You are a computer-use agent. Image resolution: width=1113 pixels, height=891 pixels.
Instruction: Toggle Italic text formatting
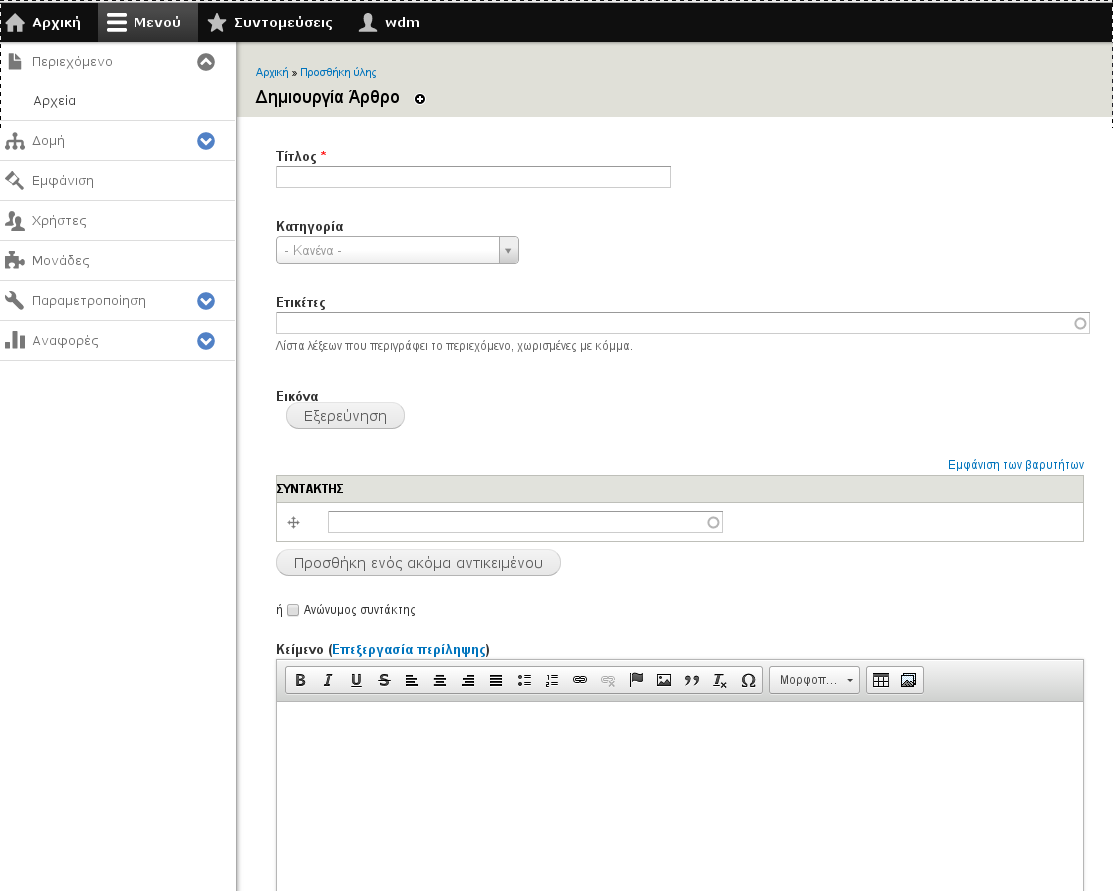pyautogui.click(x=328, y=680)
